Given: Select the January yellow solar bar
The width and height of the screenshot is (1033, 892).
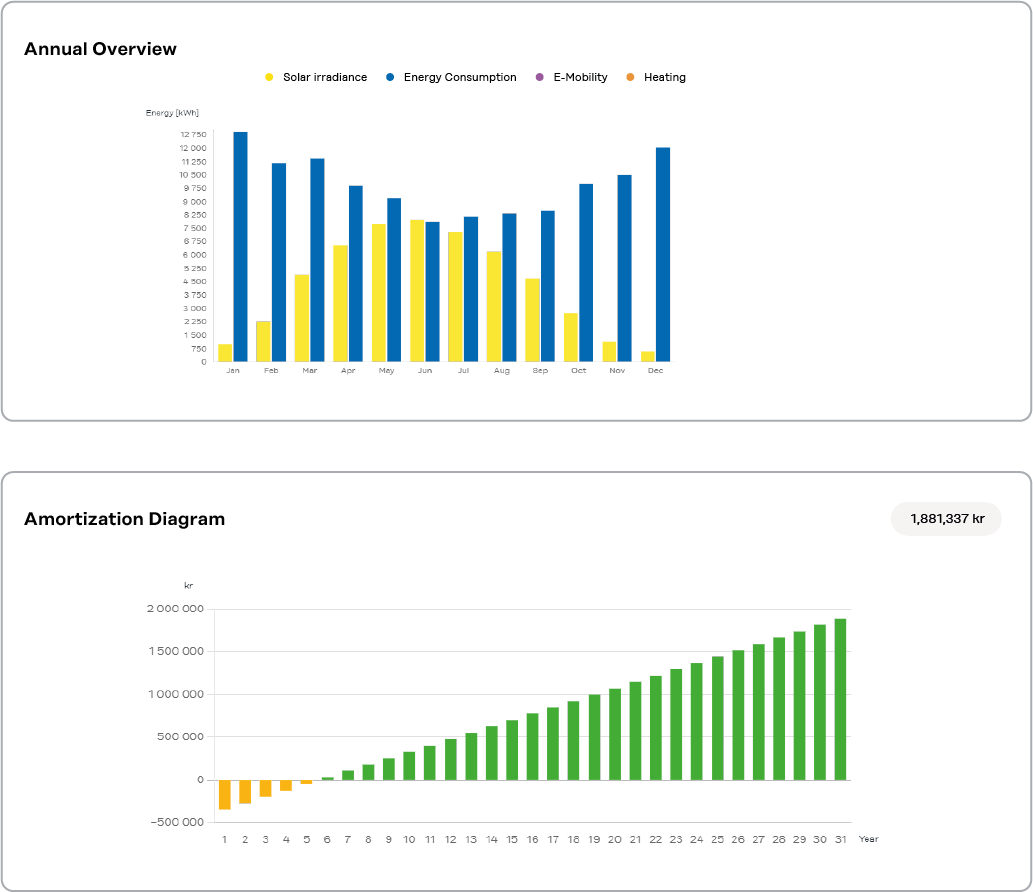Looking at the screenshot, I should point(225,353).
